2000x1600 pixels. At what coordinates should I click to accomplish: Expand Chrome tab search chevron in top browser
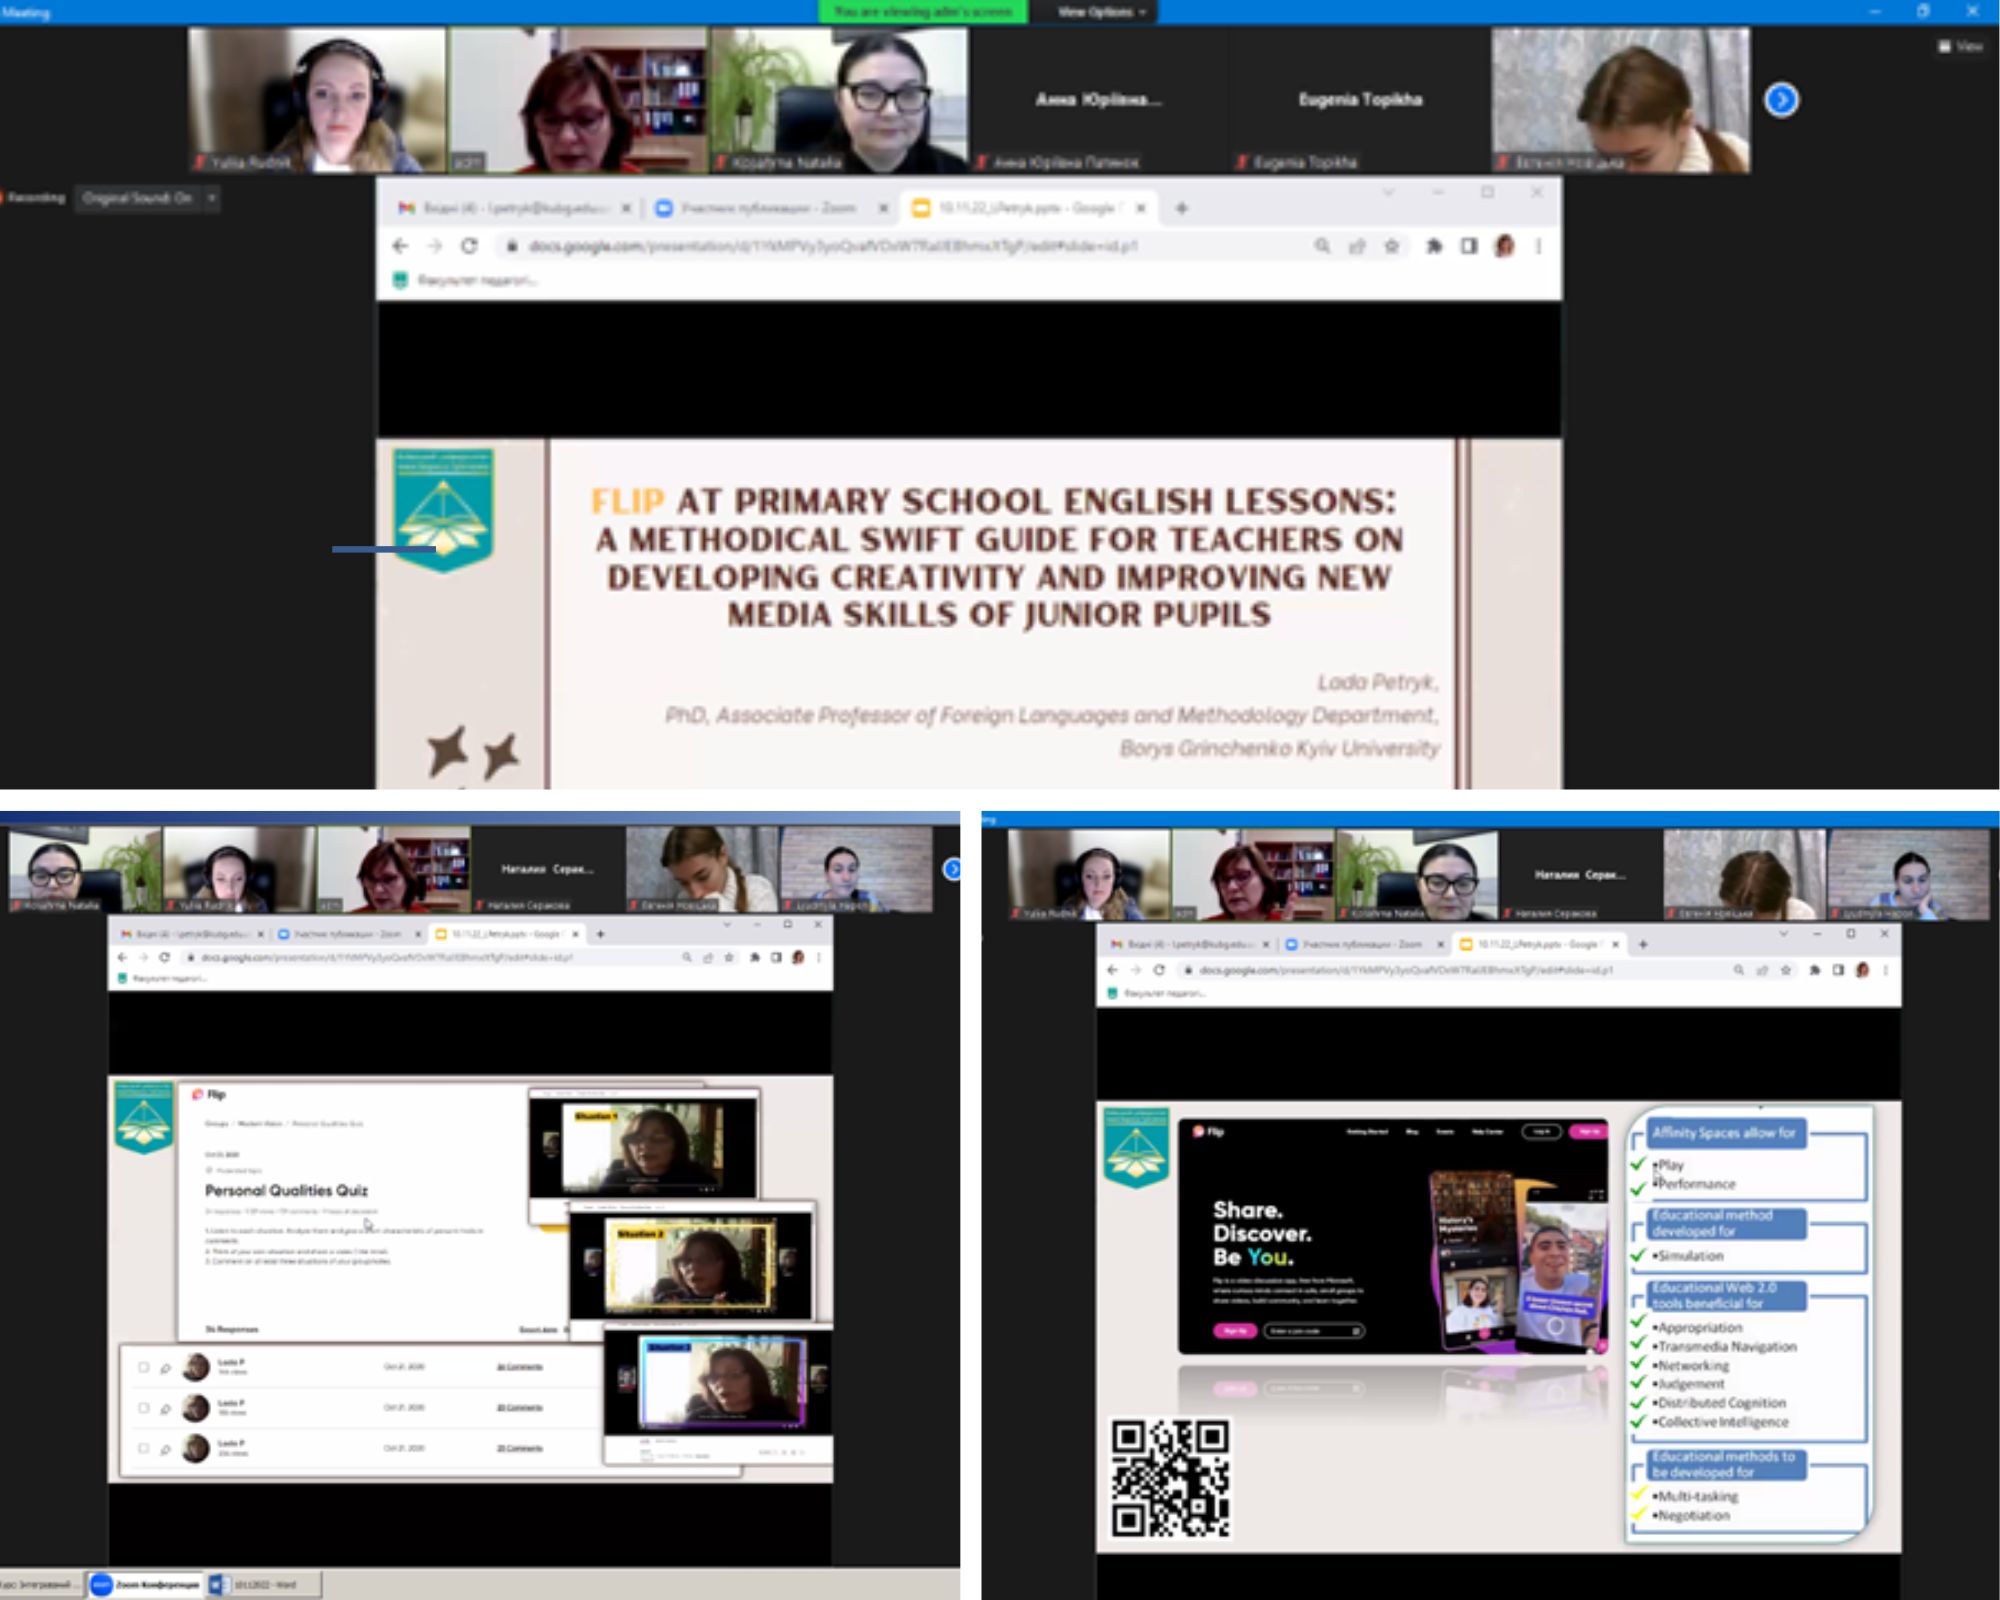pyautogui.click(x=1388, y=192)
